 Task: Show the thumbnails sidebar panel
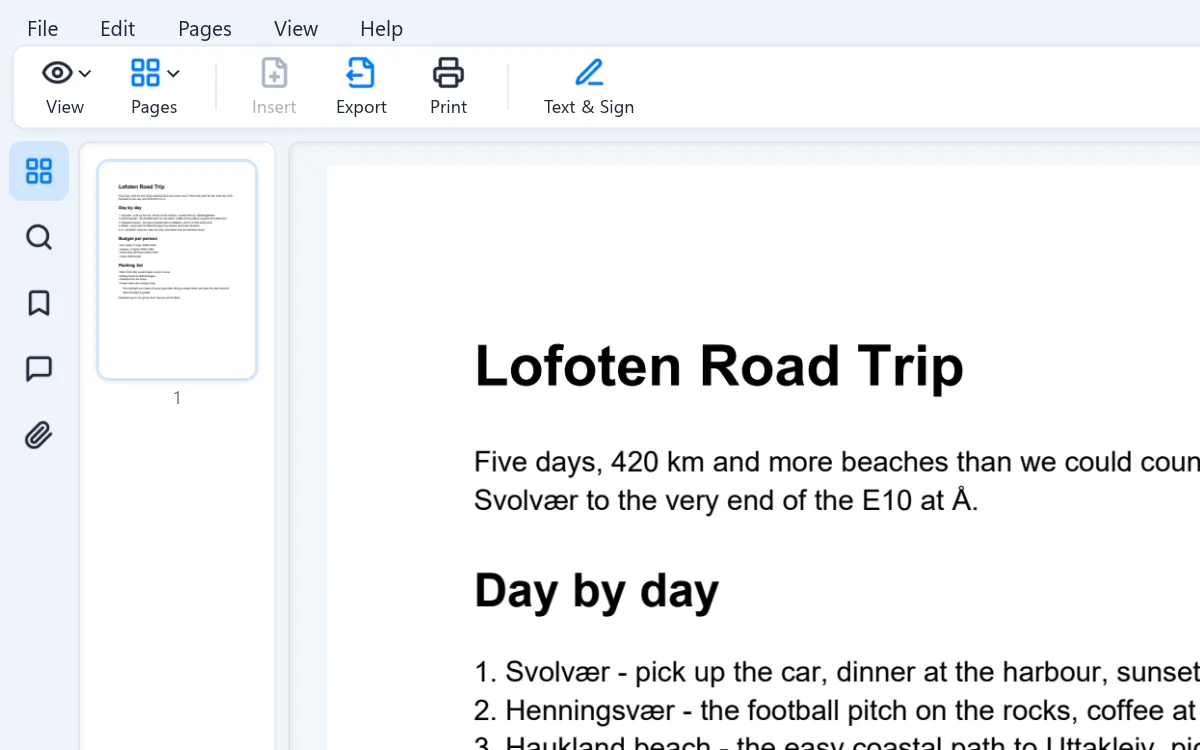[39, 171]
